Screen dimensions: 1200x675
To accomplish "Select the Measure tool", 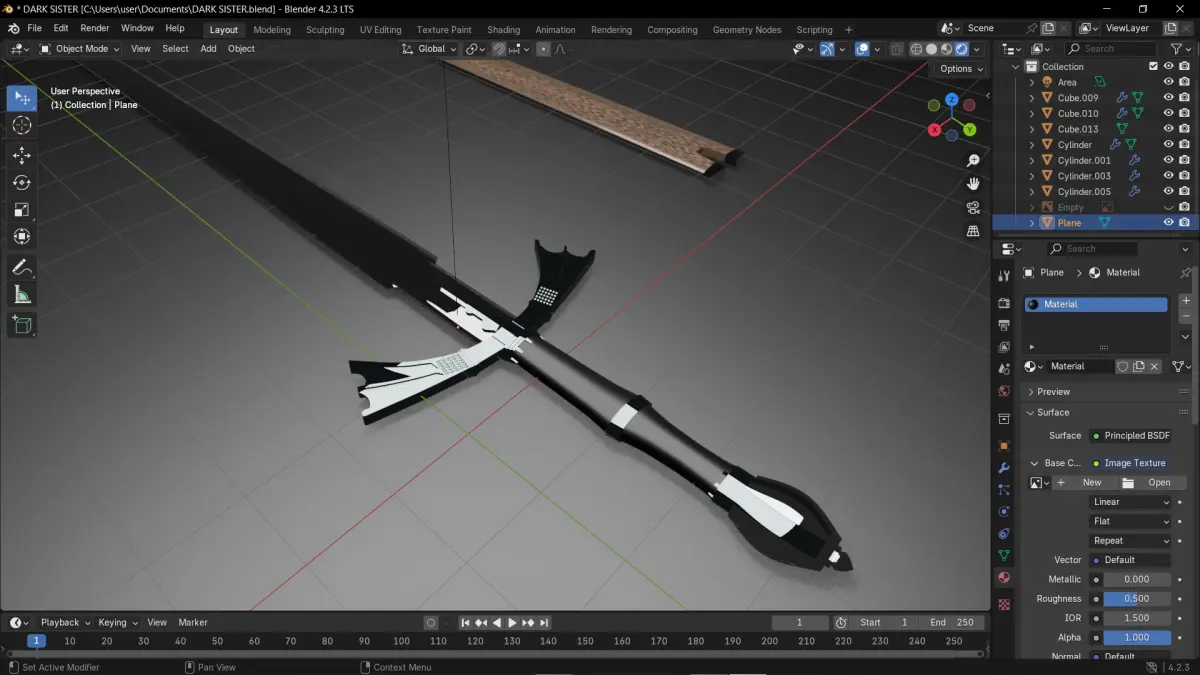I will pos(22,294).
